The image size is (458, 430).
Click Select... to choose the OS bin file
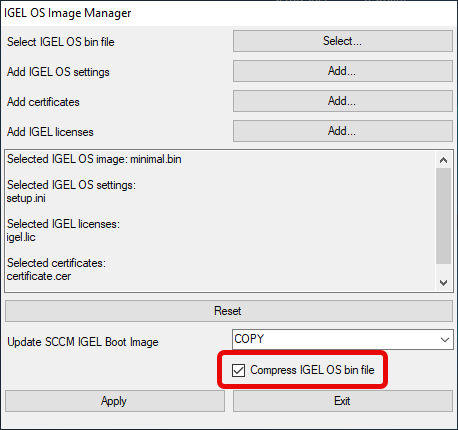point(343,41)
